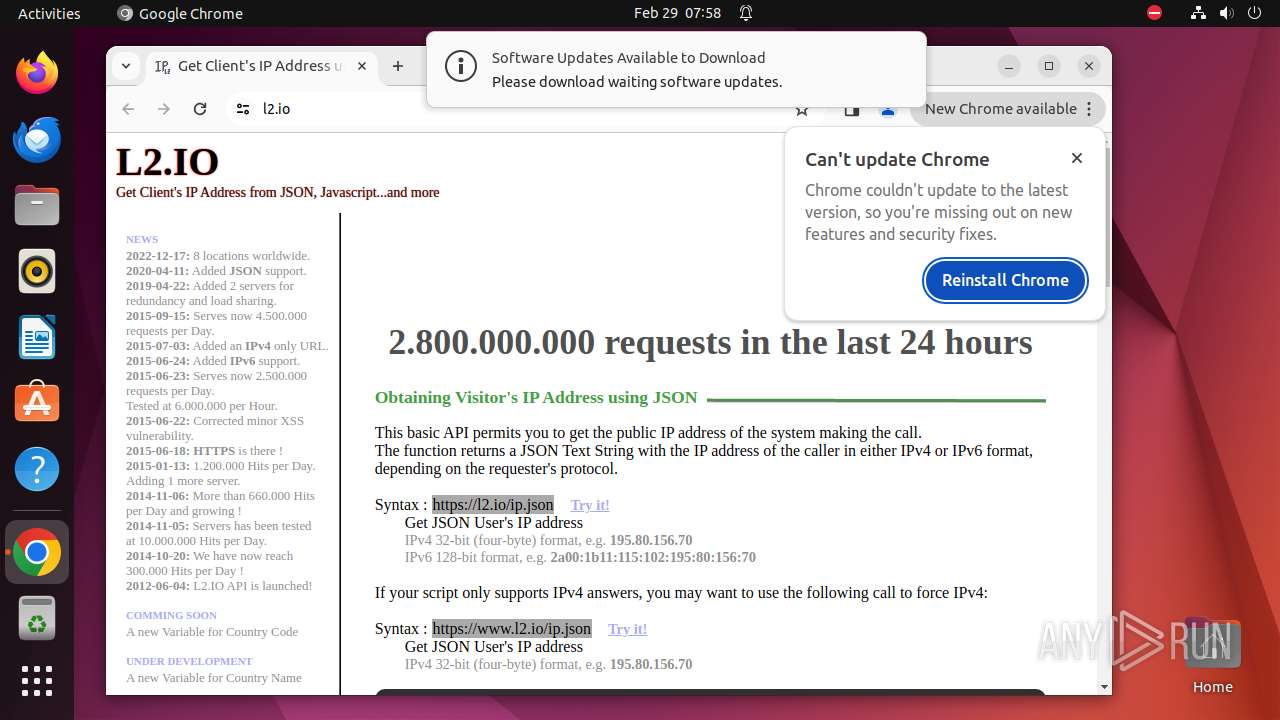This screenshot has width=1280, height=720.
Task: Click the IPv6 128-bit format example line
Action: pyautogui.click(x=580, y=557)
